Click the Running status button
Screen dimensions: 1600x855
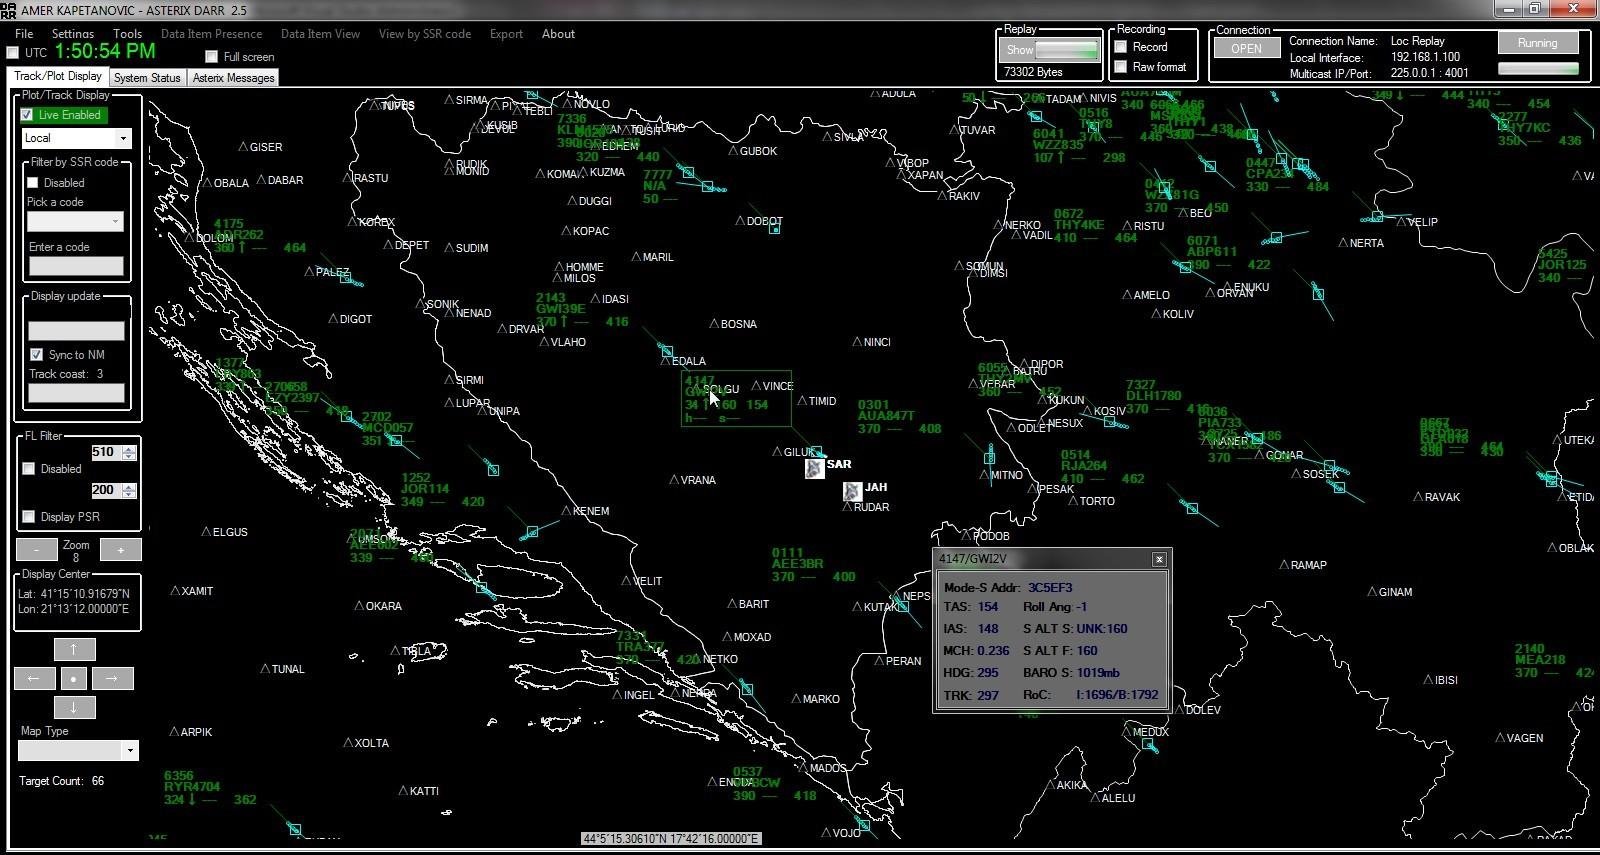(x=1537, y=43)
